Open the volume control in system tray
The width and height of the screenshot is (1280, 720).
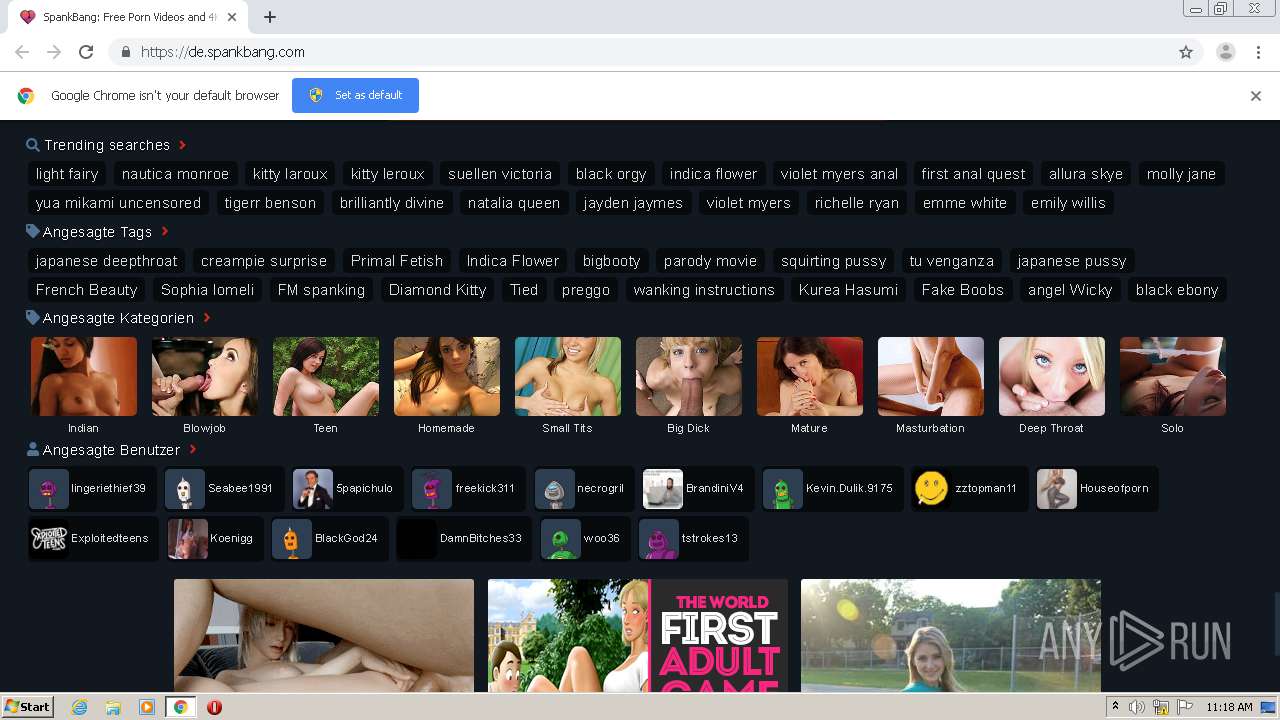click(1137, 707)
